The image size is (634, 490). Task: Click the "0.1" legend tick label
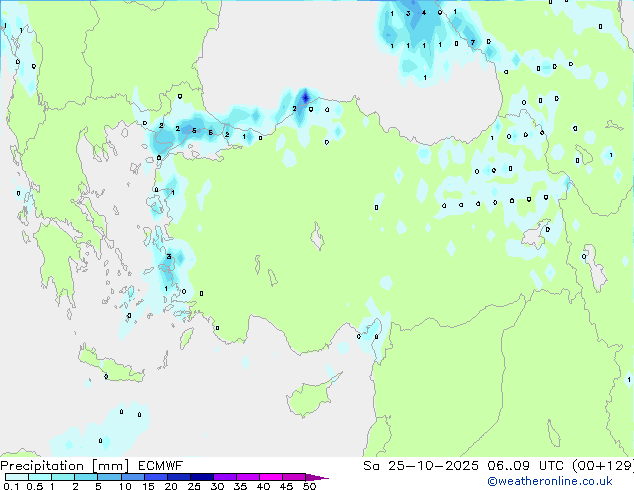11,486
